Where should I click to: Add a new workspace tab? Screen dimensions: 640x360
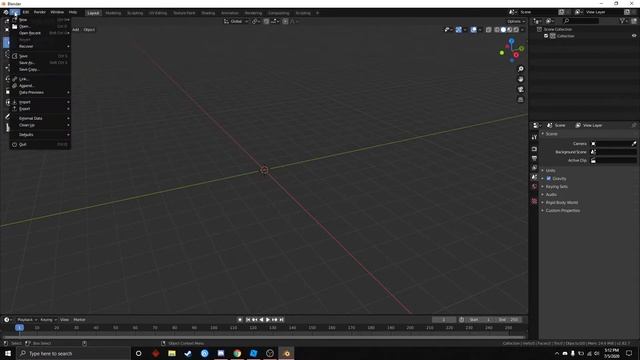coord(317,13)
